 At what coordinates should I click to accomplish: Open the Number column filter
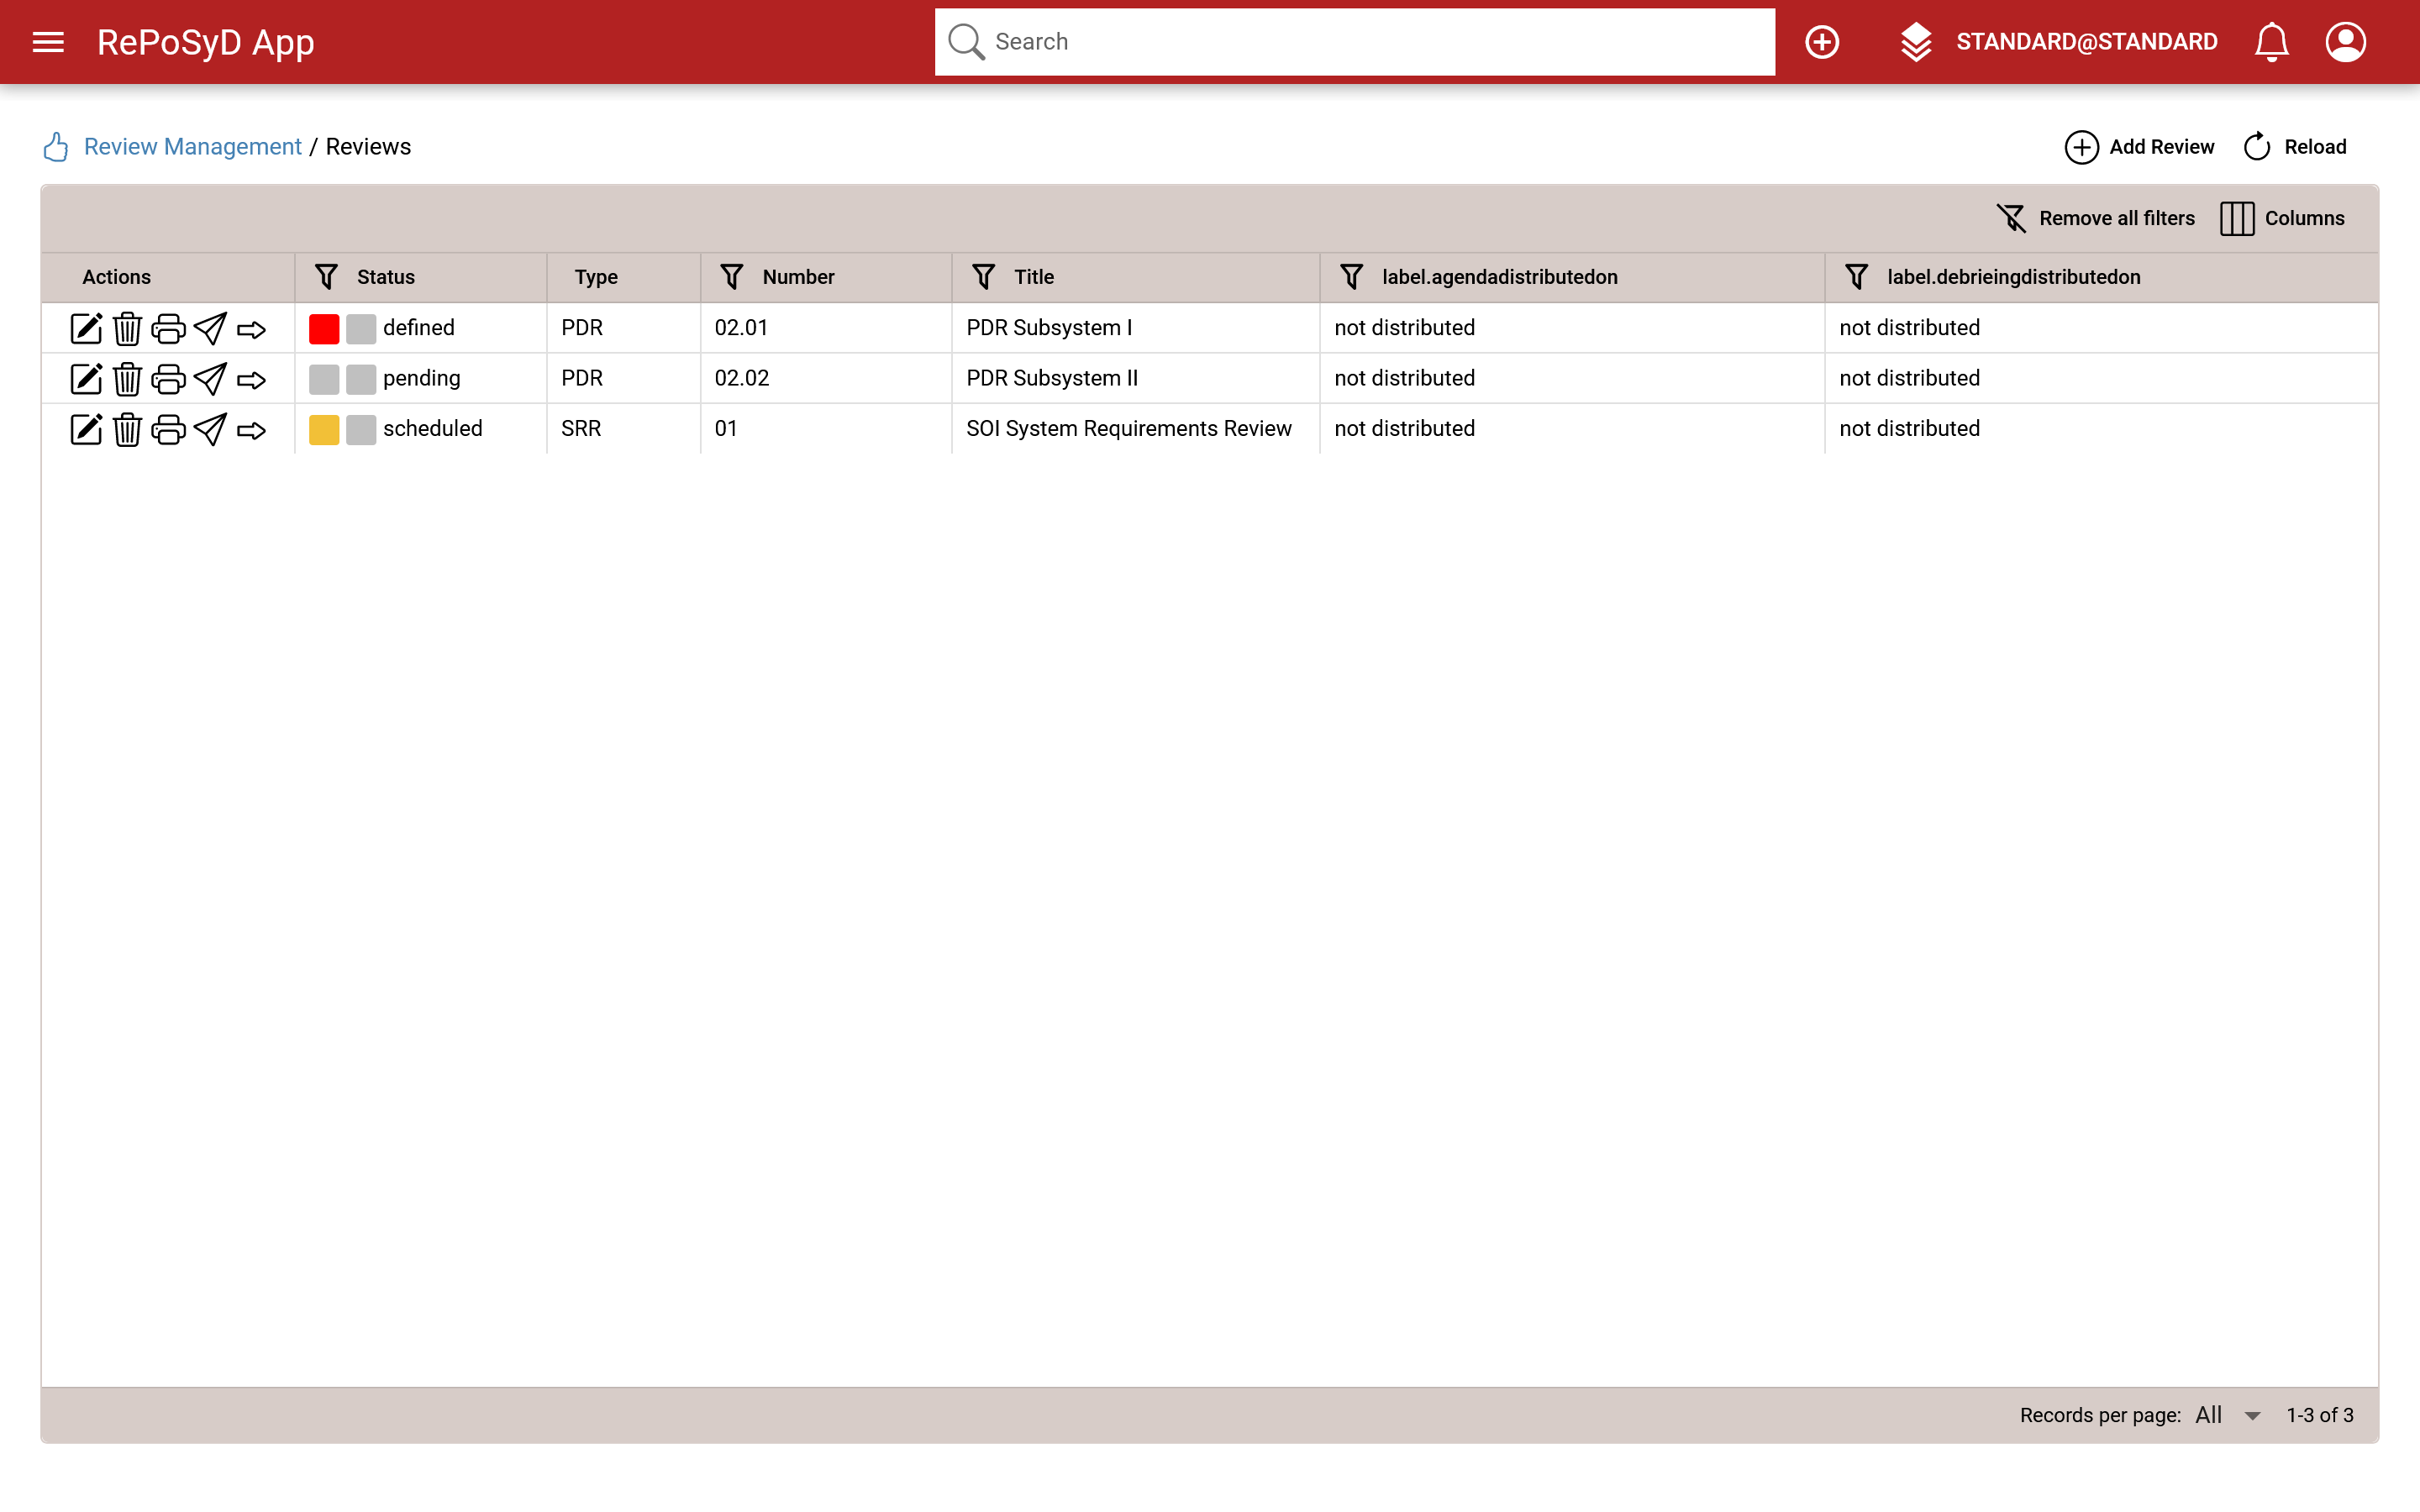732,277
